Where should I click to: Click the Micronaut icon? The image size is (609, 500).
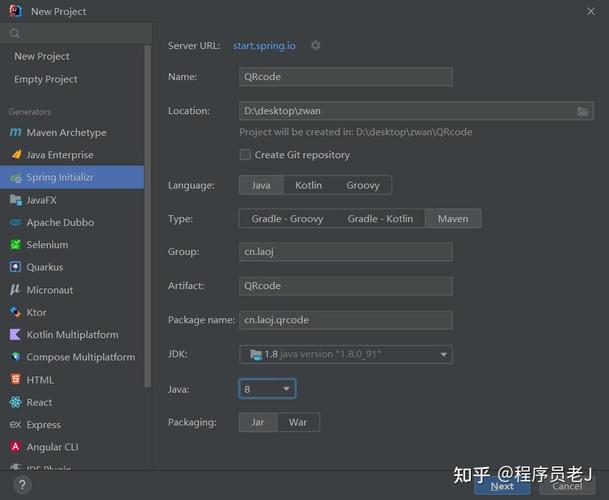(15, 289)
